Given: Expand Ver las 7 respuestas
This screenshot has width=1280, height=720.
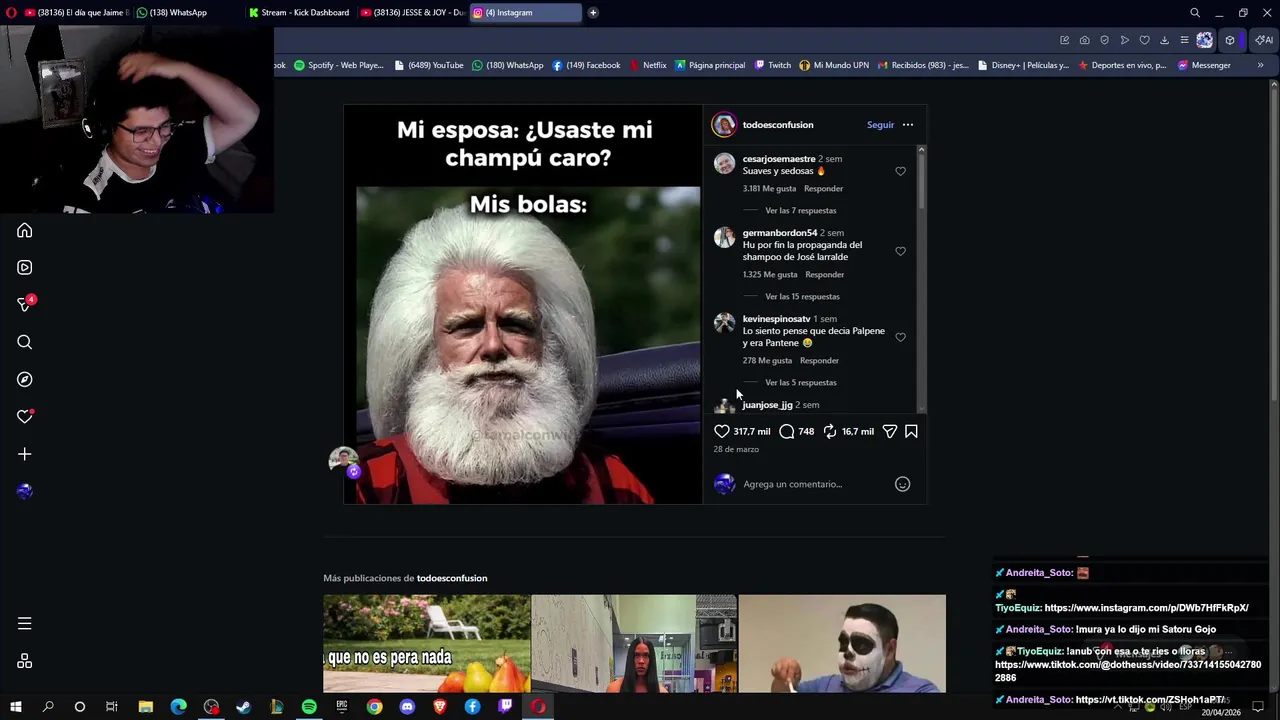Looking at the screenshot, I should [x=800, y=211].
